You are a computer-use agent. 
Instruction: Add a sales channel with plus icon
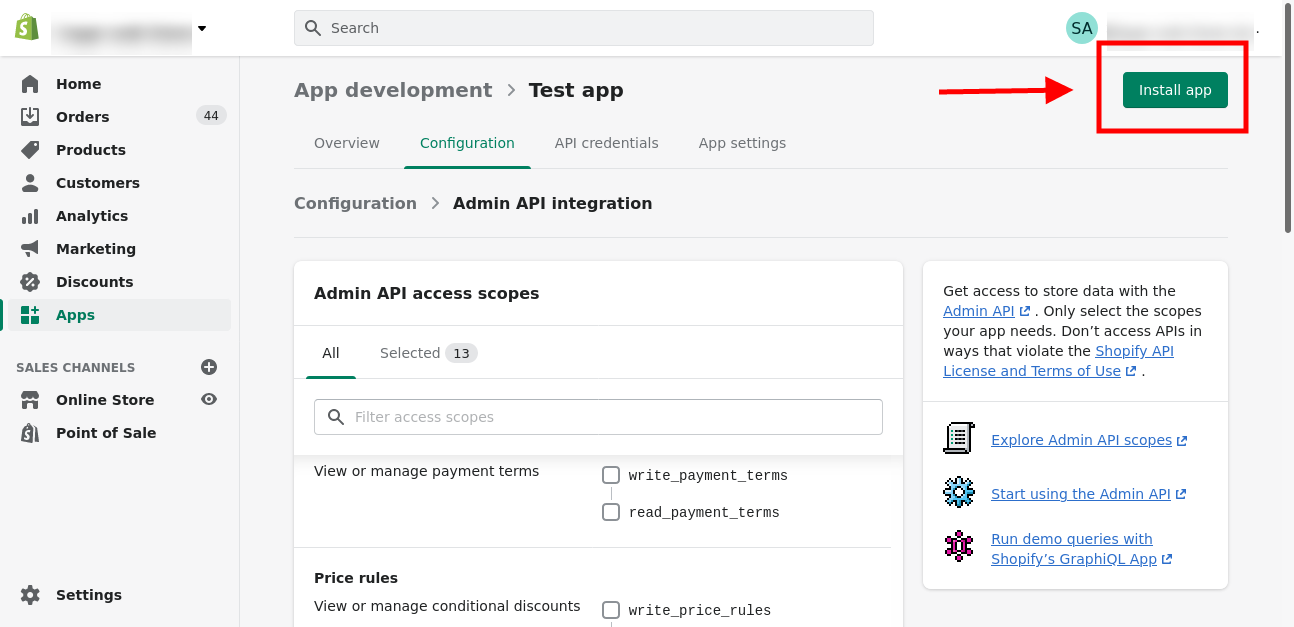[x=209, y=367]
